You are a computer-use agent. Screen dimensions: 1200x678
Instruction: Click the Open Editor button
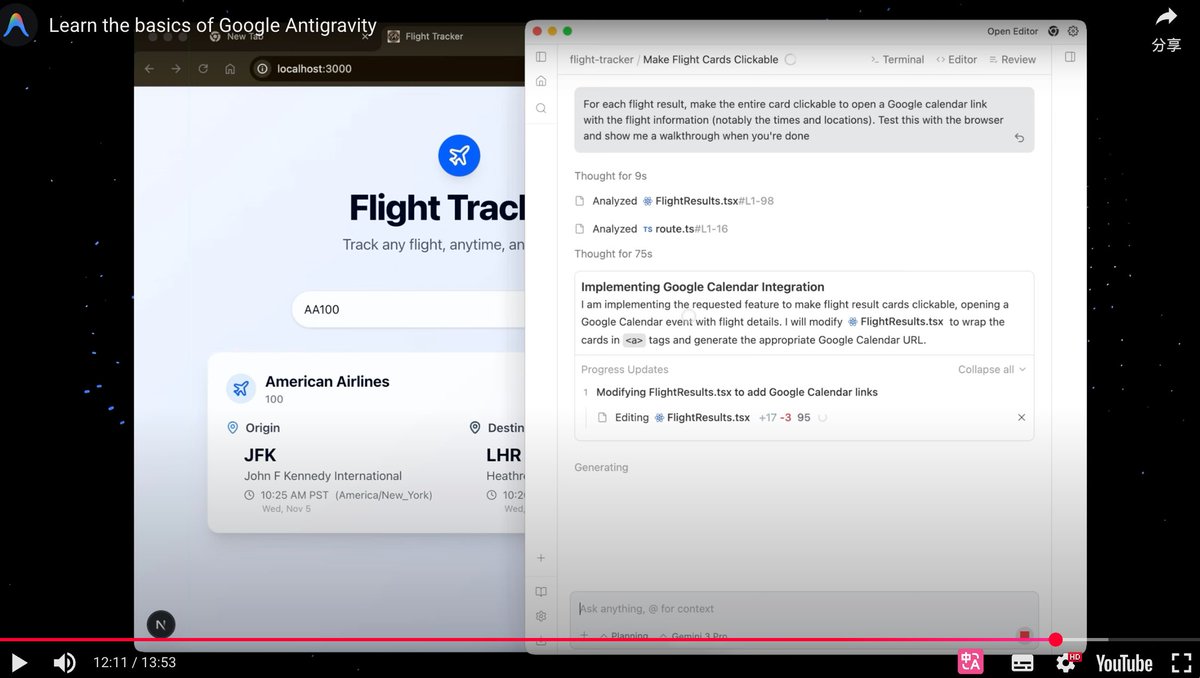pyautogui.click(x=1013, y=31)
